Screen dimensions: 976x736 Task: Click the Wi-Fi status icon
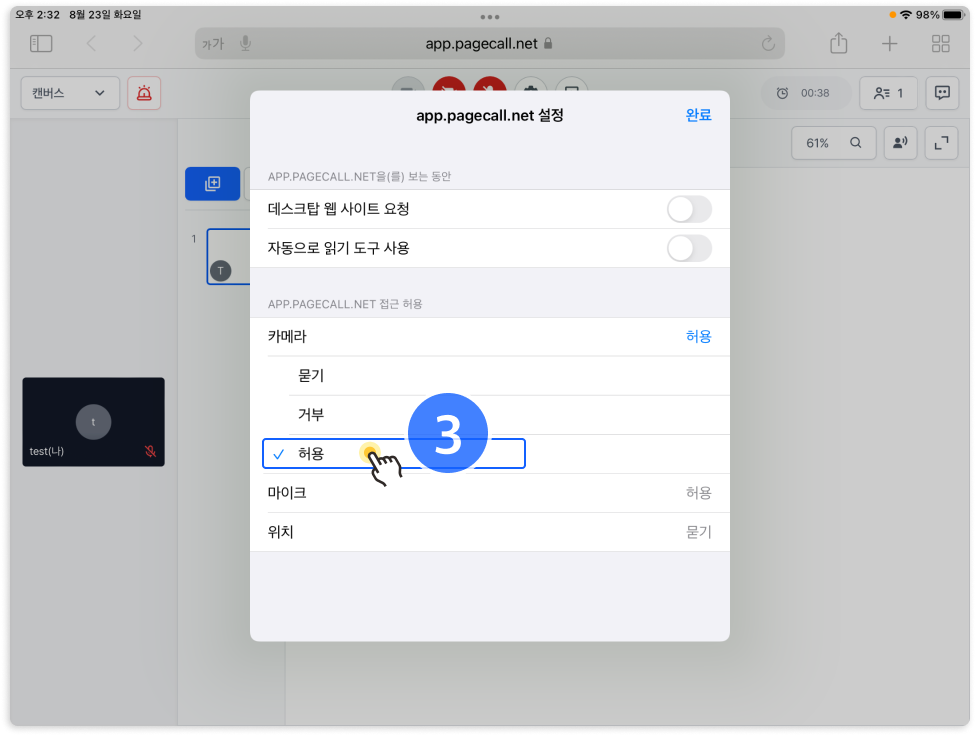coord(906,14)
